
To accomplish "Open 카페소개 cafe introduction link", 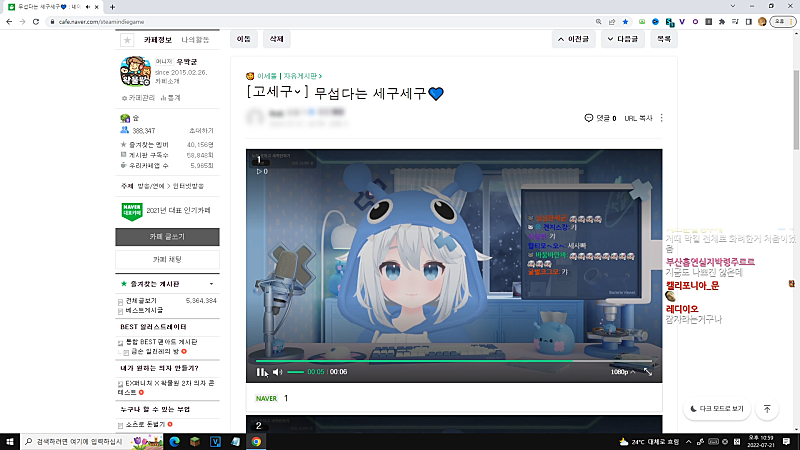I will pos(167,81).
